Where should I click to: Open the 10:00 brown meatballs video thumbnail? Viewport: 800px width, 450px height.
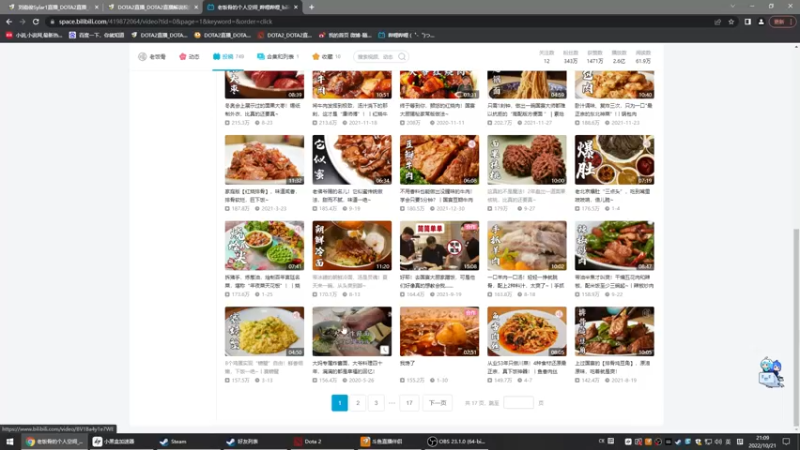pyautogui.click(x=527, y=160)
